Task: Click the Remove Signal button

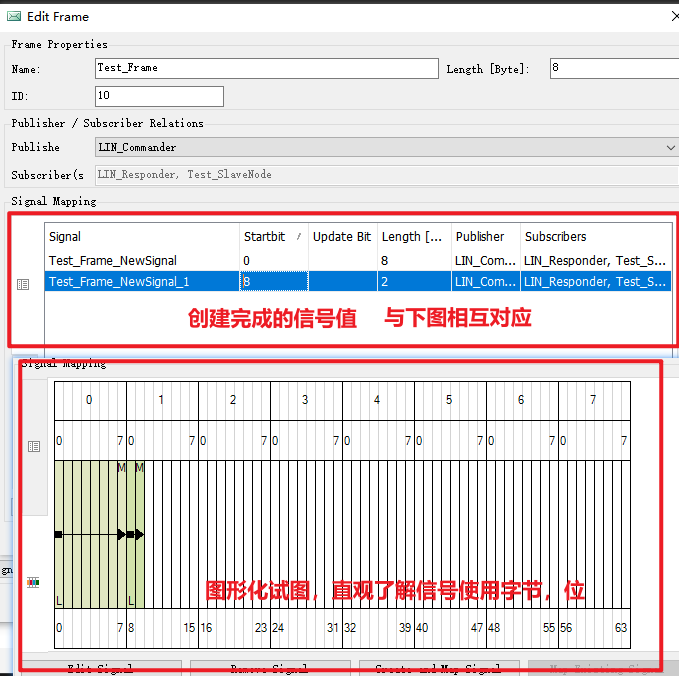Action: (270, 668)
